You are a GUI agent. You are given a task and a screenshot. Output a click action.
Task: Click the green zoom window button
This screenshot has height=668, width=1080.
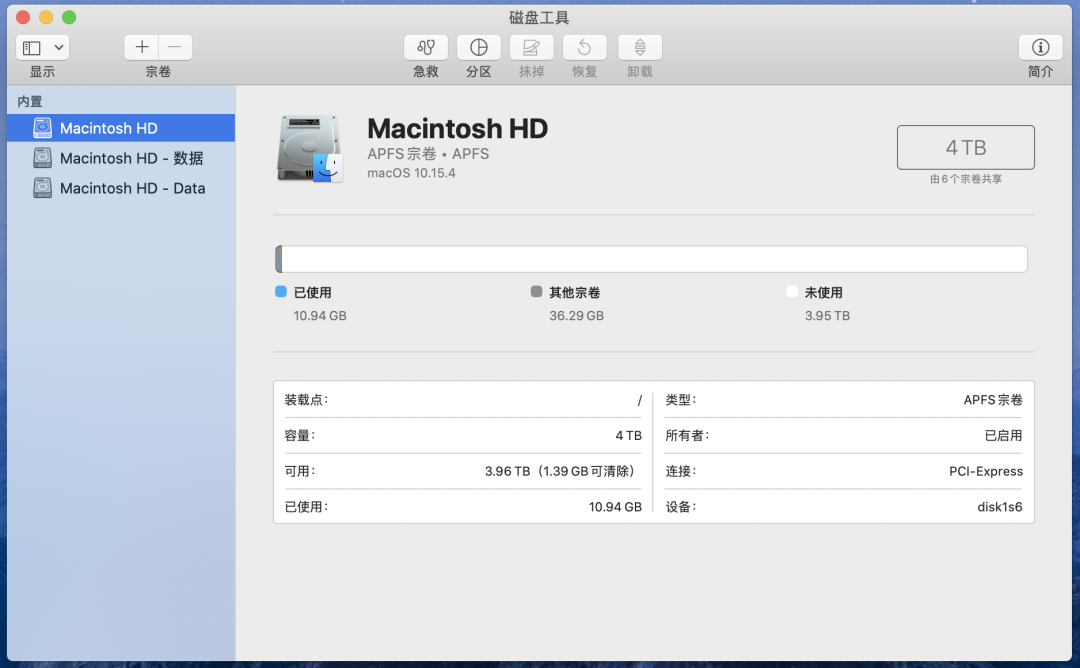click(x=69, y=17)
